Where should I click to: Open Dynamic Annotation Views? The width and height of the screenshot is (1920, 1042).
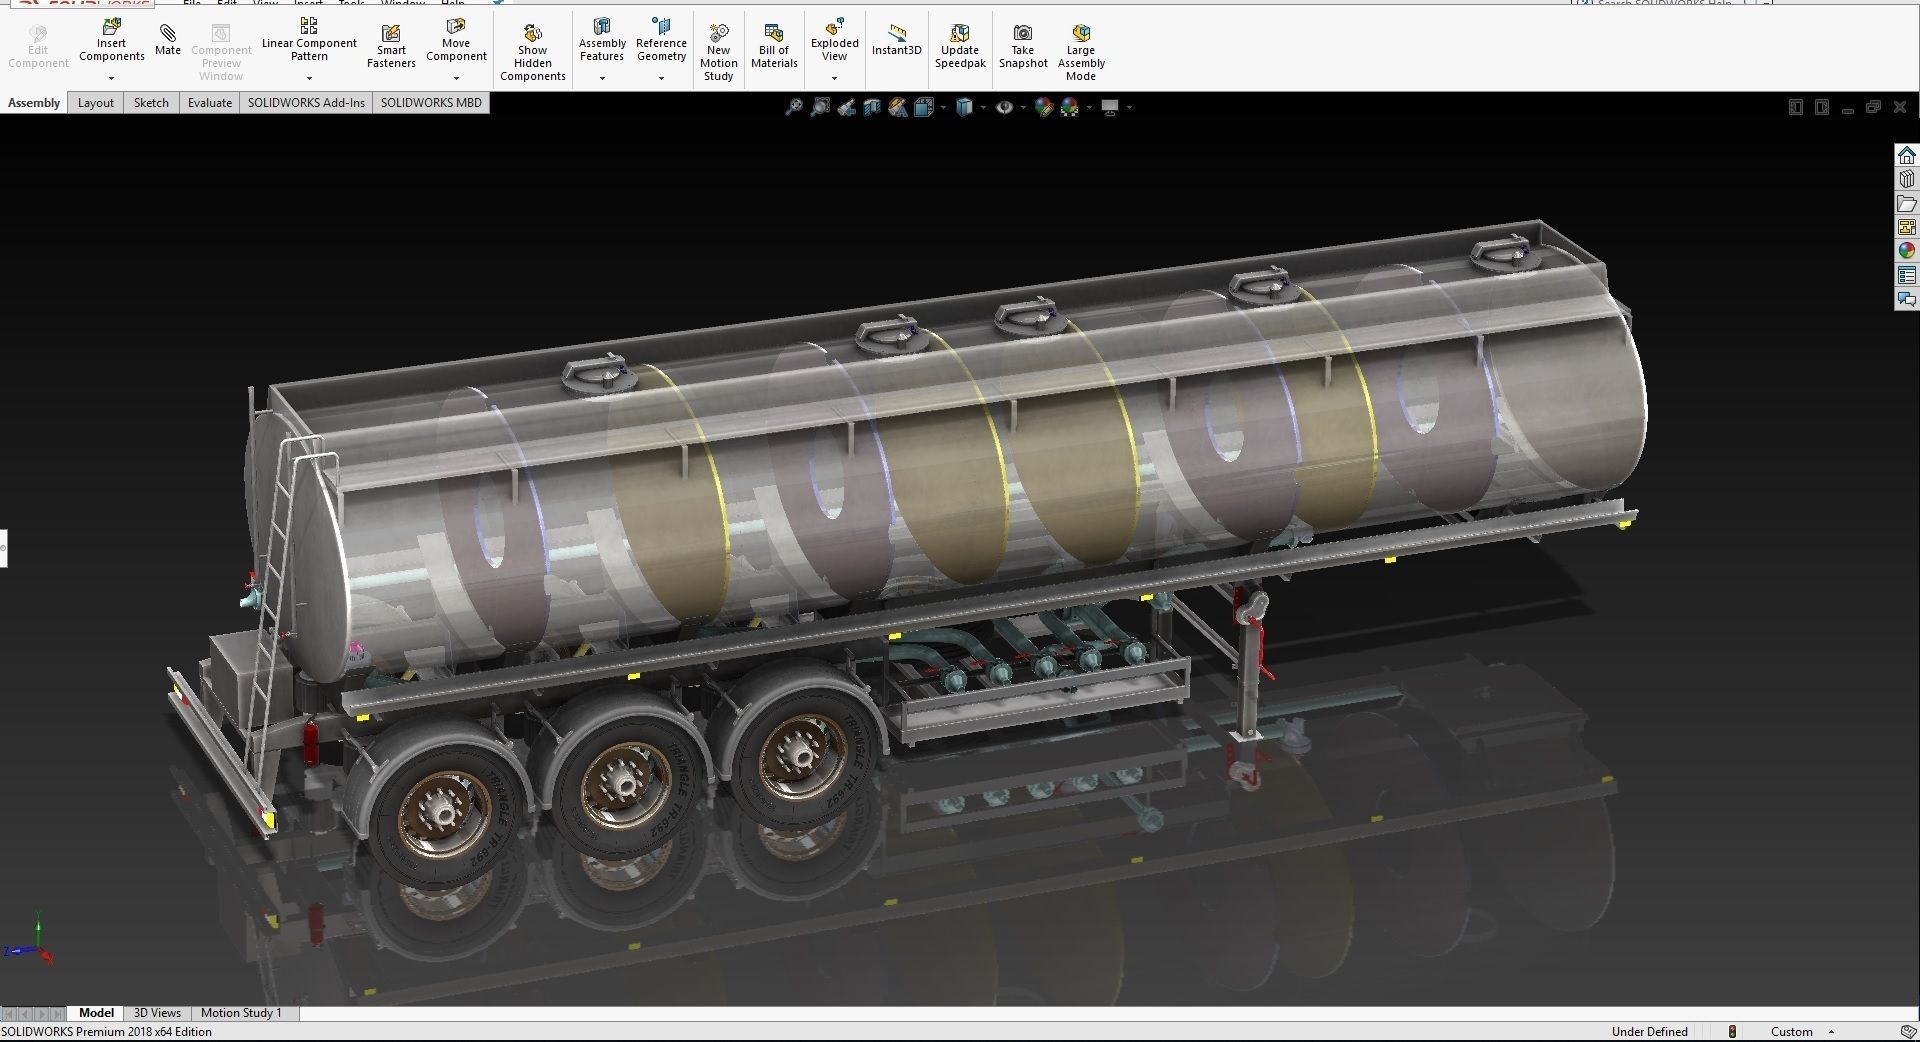coord(898,107)
